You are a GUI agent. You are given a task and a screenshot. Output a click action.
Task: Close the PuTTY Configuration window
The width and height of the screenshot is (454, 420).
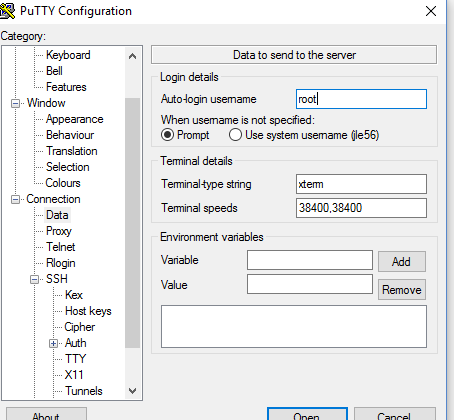coord(431,11)
